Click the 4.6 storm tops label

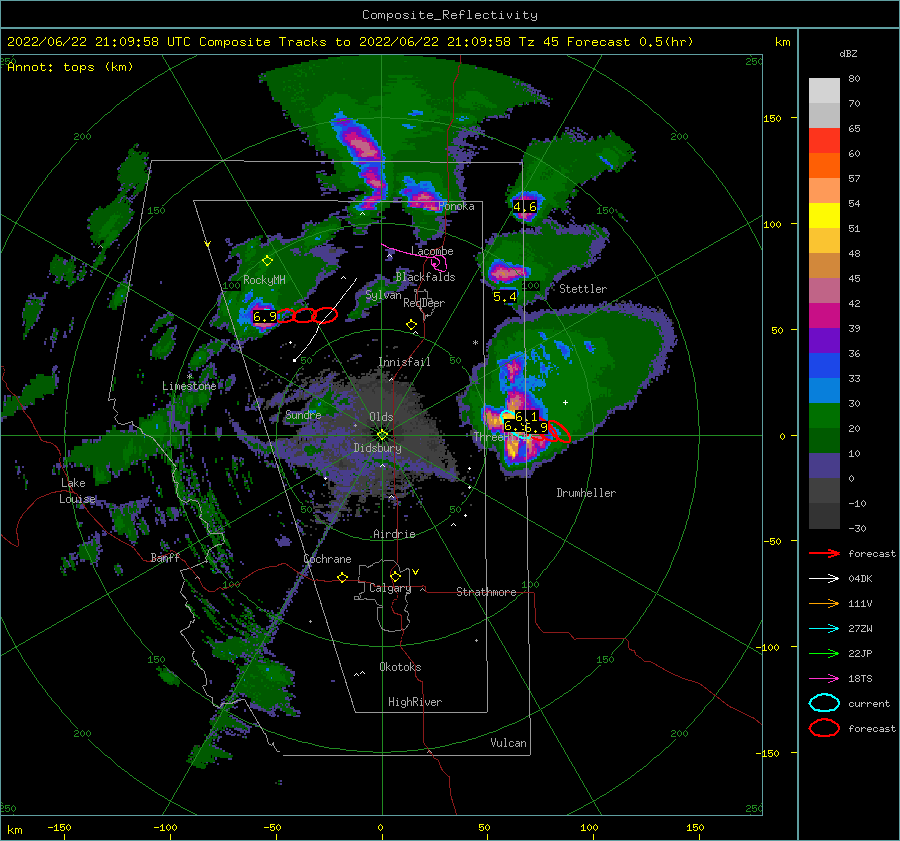[x=525, y=207]
